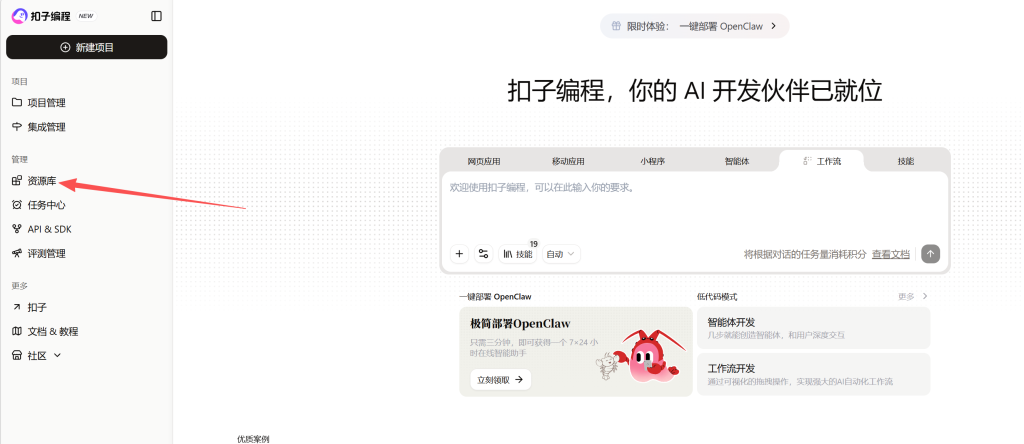Click the 新建项目 button
The image size is (1024, 444).
coord(87,47)
